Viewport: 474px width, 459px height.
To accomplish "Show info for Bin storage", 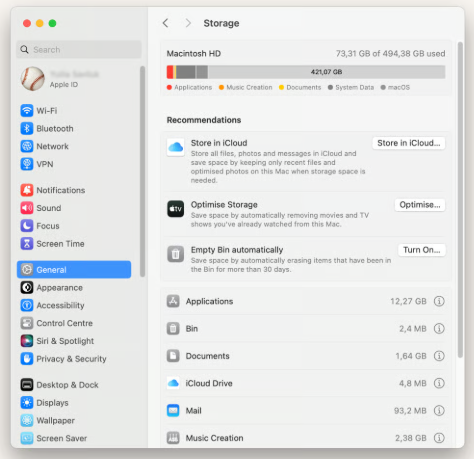I will (x=439, y=329).
